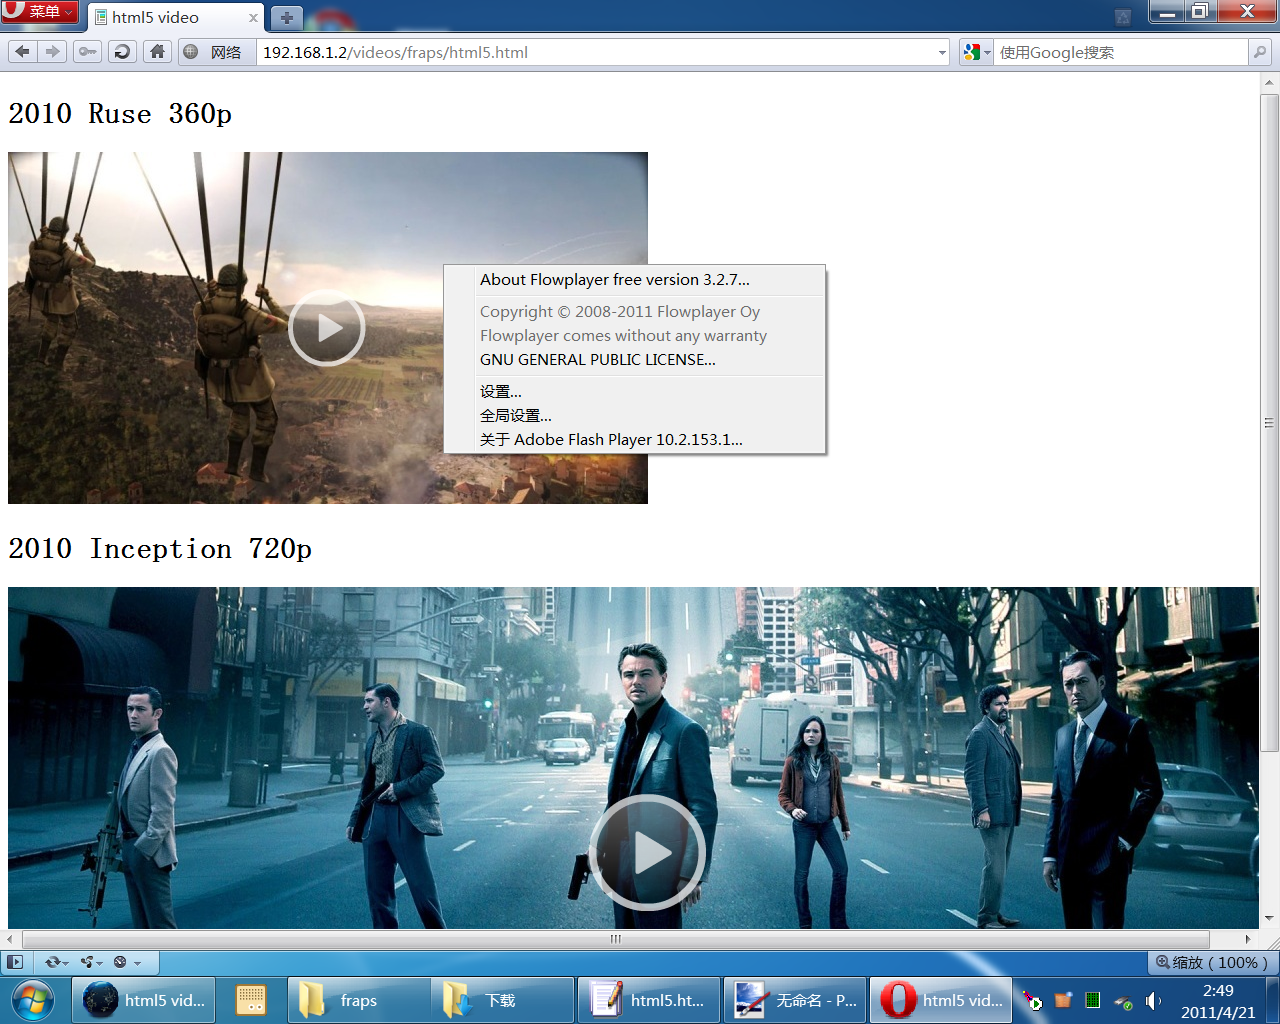
Task: Switch to 无命名 - Paint taskbar window
Action: click(x=795, y=1000)
